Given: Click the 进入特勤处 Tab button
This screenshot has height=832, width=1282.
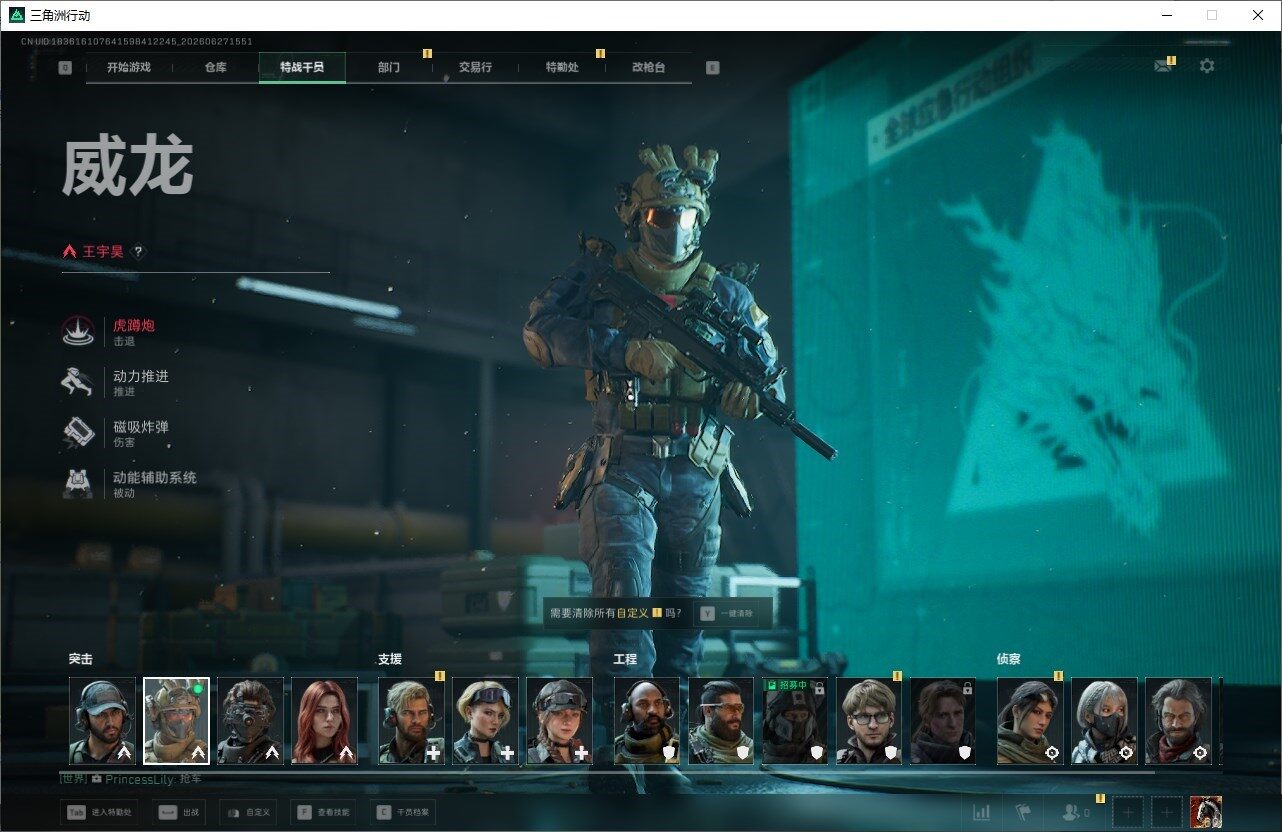Looking at the screenshot, I should [x=99, y=813].
